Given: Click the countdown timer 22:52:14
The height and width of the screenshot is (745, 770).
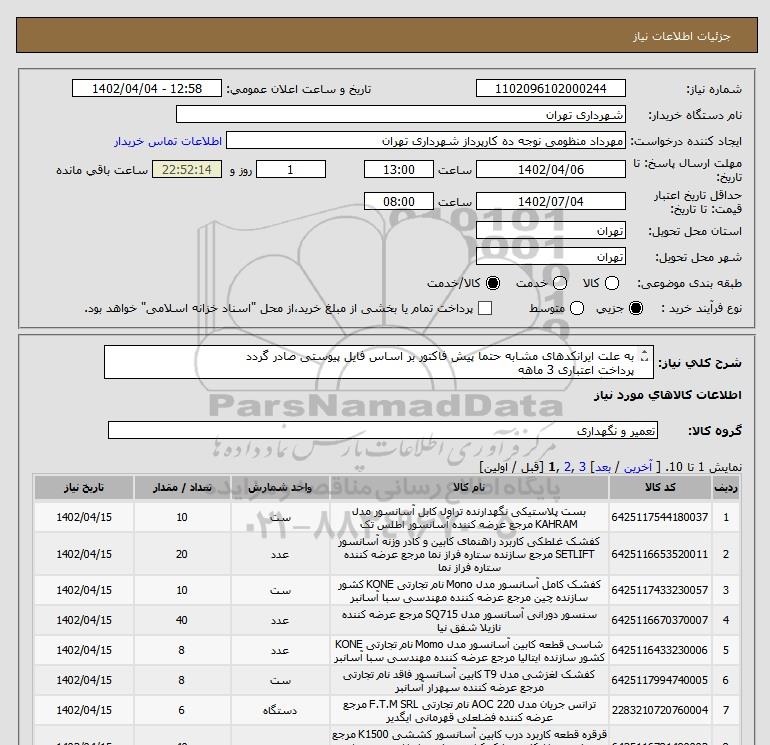Looking at the screenshot, I should 187,169.
